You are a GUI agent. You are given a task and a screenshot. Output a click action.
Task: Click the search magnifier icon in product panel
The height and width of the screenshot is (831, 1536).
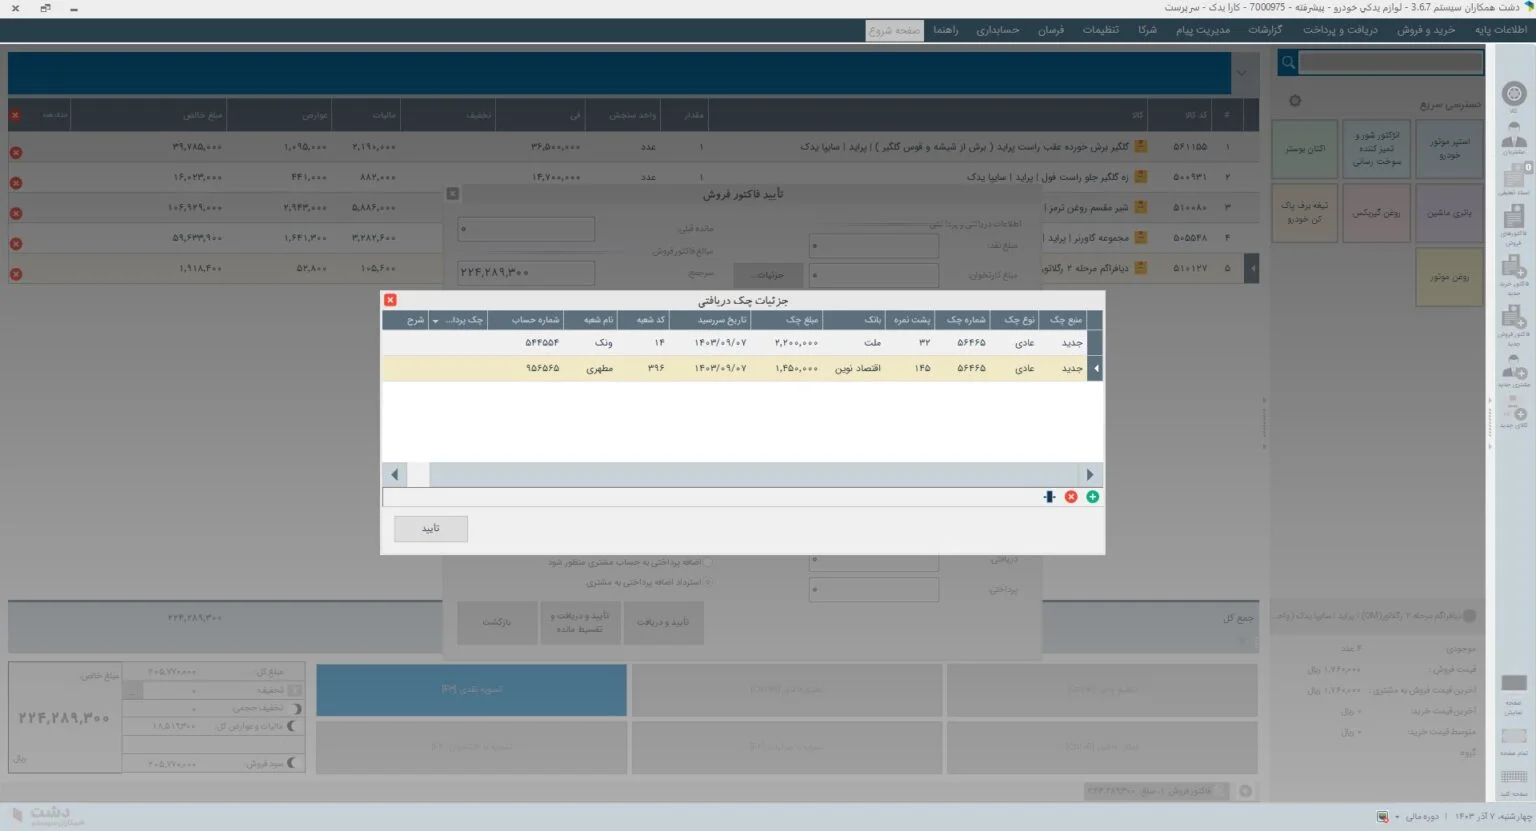pos(1288,63)
